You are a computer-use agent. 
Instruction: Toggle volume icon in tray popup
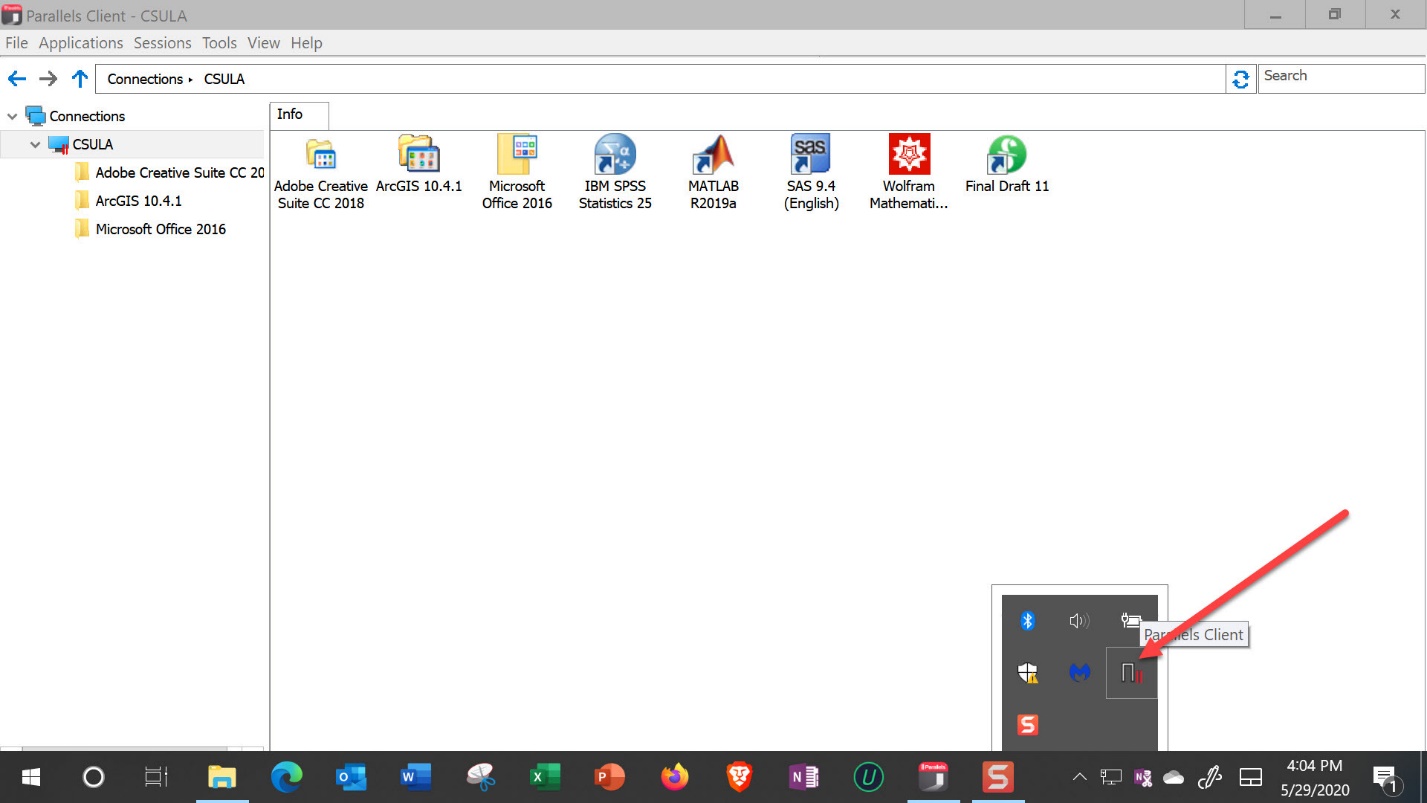pos(1079,621)
